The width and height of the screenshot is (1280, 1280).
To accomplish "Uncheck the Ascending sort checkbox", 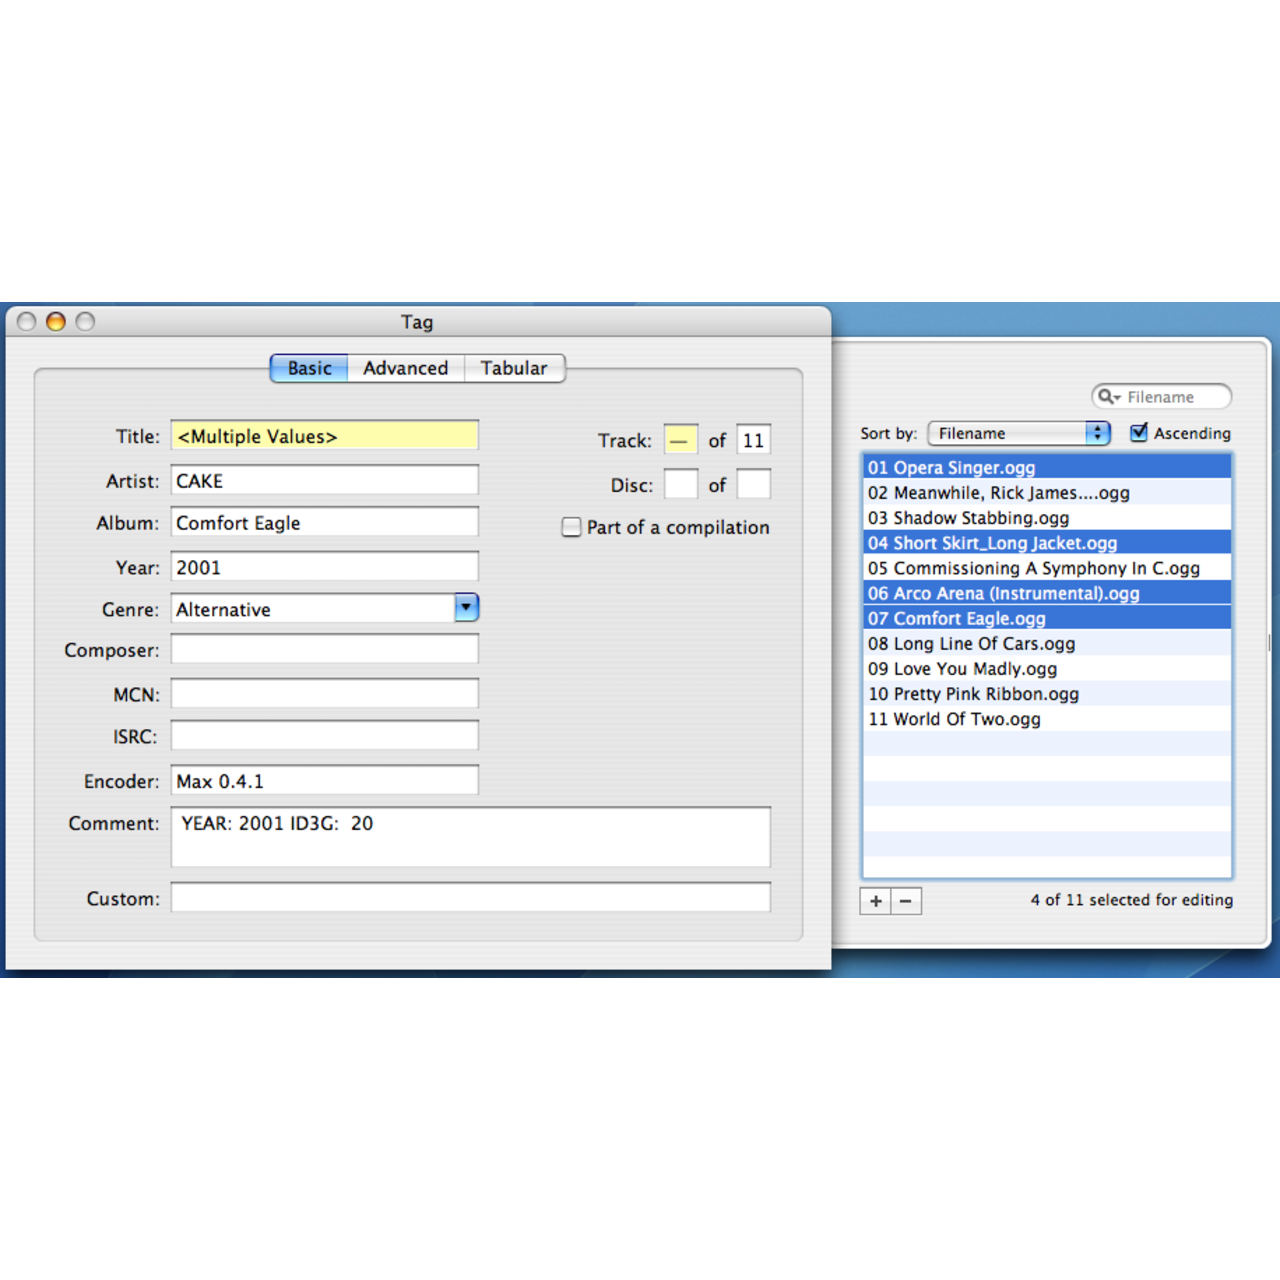I will point(1139,433).
